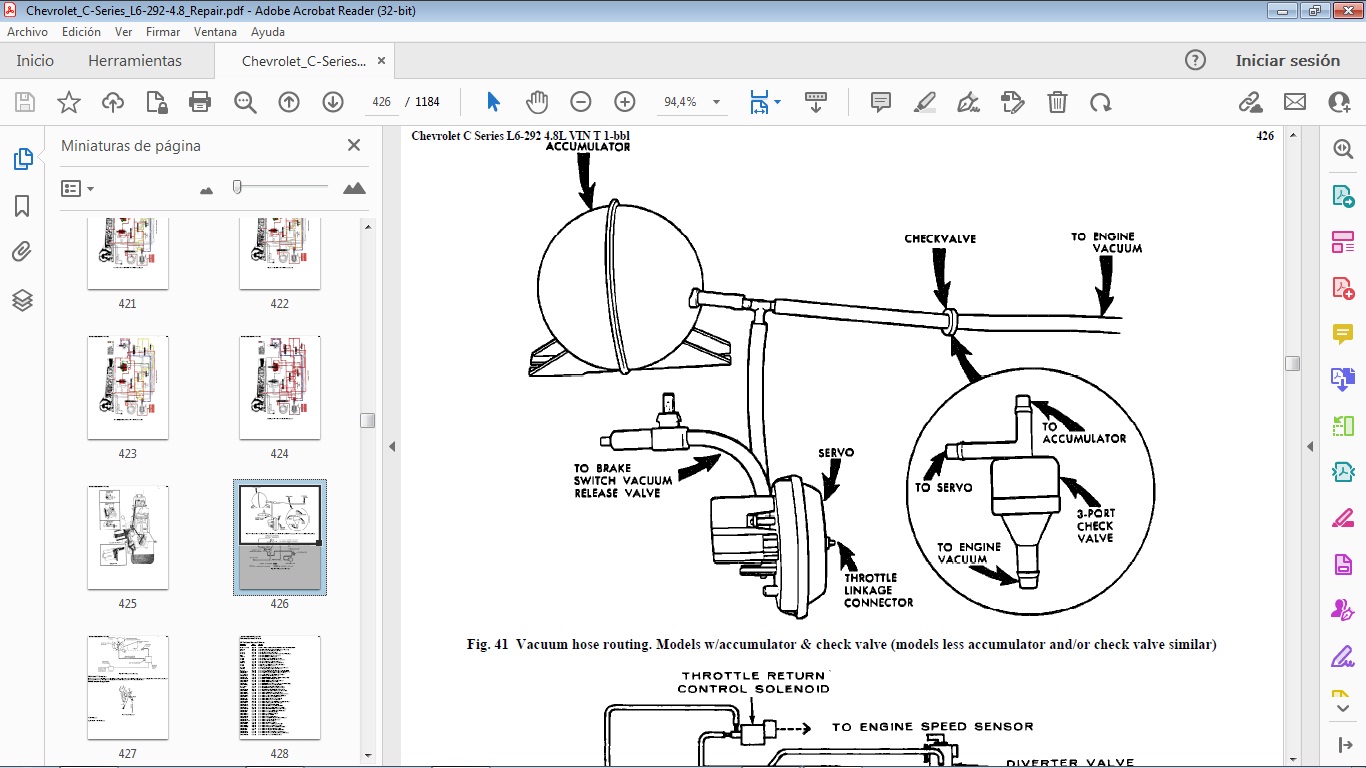Adjust the thumbnail size slider
This screenshot has width=1366, height=768.
[x=237, y=187]
